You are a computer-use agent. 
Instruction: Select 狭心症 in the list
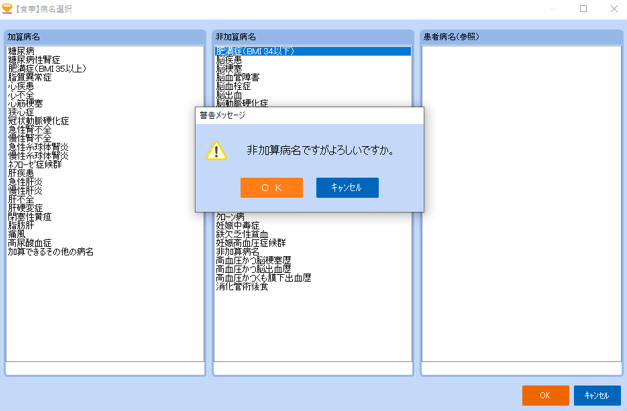click(x=21, y=112)
